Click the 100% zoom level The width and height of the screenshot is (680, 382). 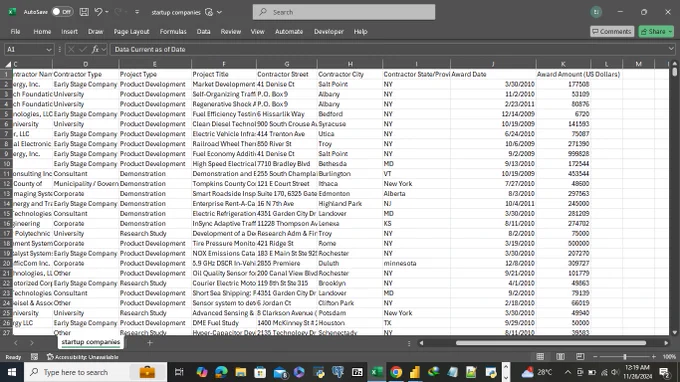tap(669, 357)
